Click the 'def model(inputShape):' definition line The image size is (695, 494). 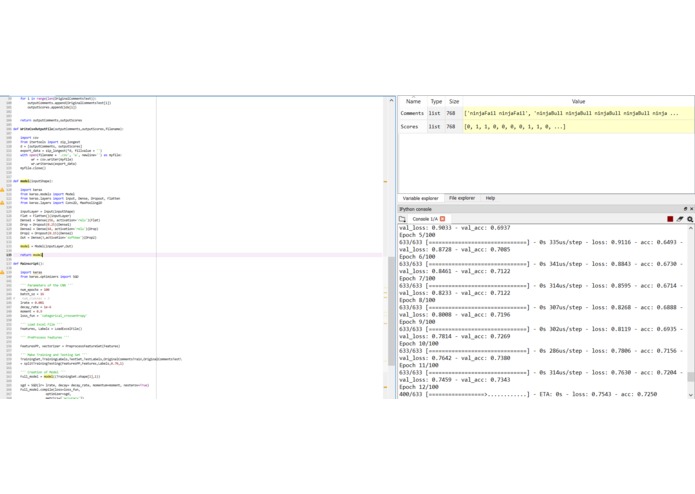tap(33, 181)
